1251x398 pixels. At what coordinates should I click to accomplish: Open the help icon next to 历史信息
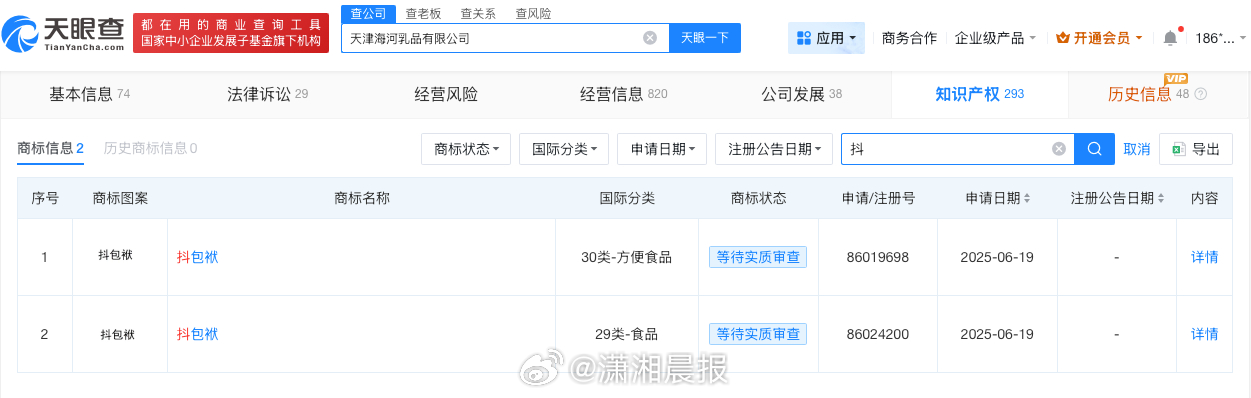click(x=1201, y=94)
